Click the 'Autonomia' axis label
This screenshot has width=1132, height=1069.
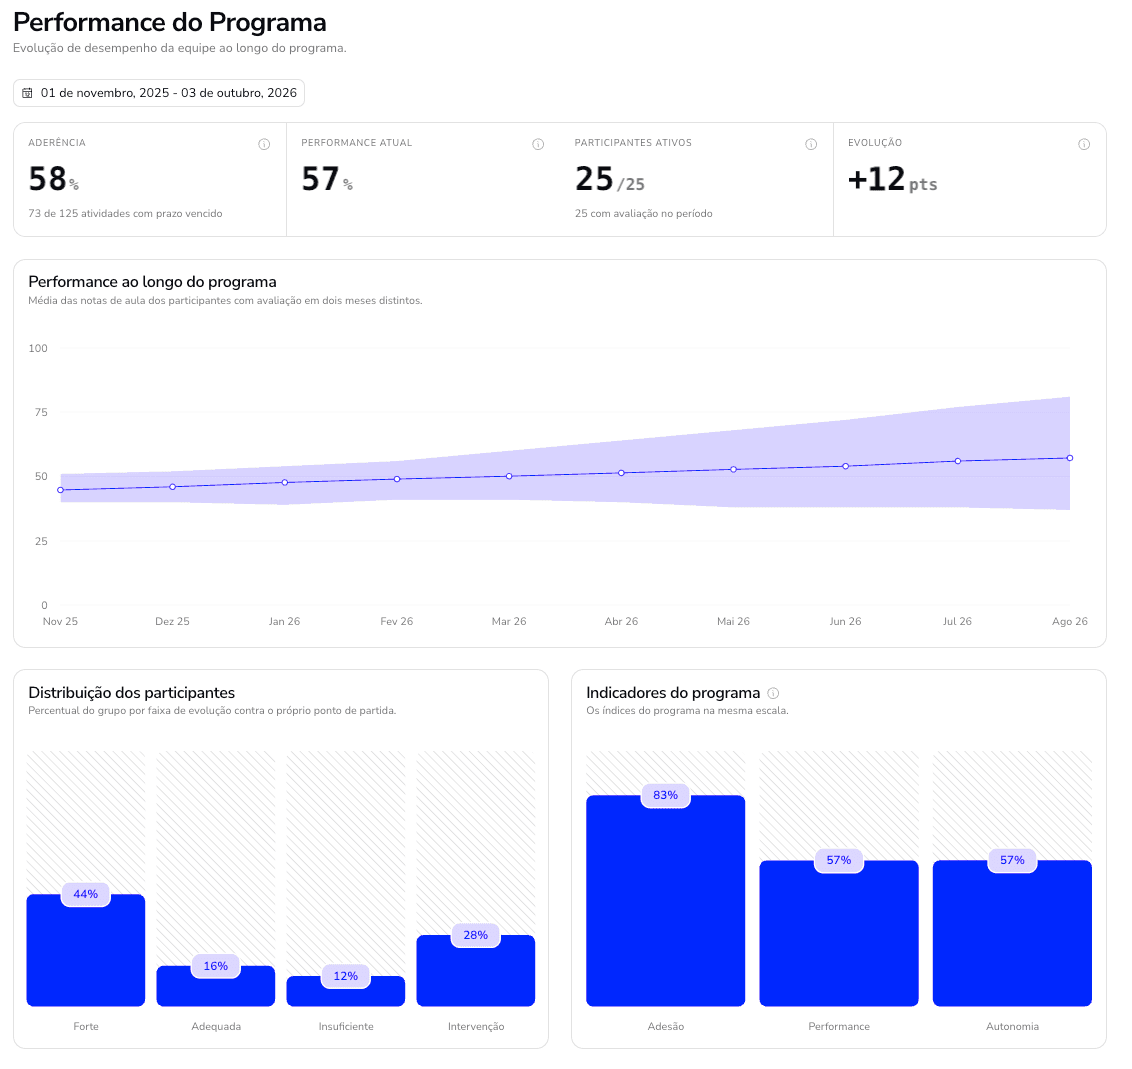1012,1026
